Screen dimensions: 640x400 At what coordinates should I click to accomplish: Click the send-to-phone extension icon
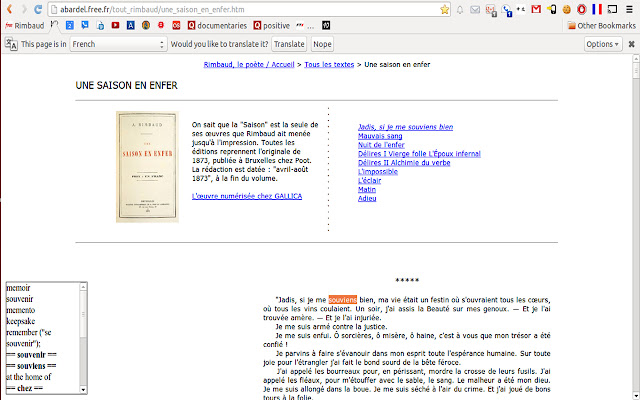coord(551,9)
